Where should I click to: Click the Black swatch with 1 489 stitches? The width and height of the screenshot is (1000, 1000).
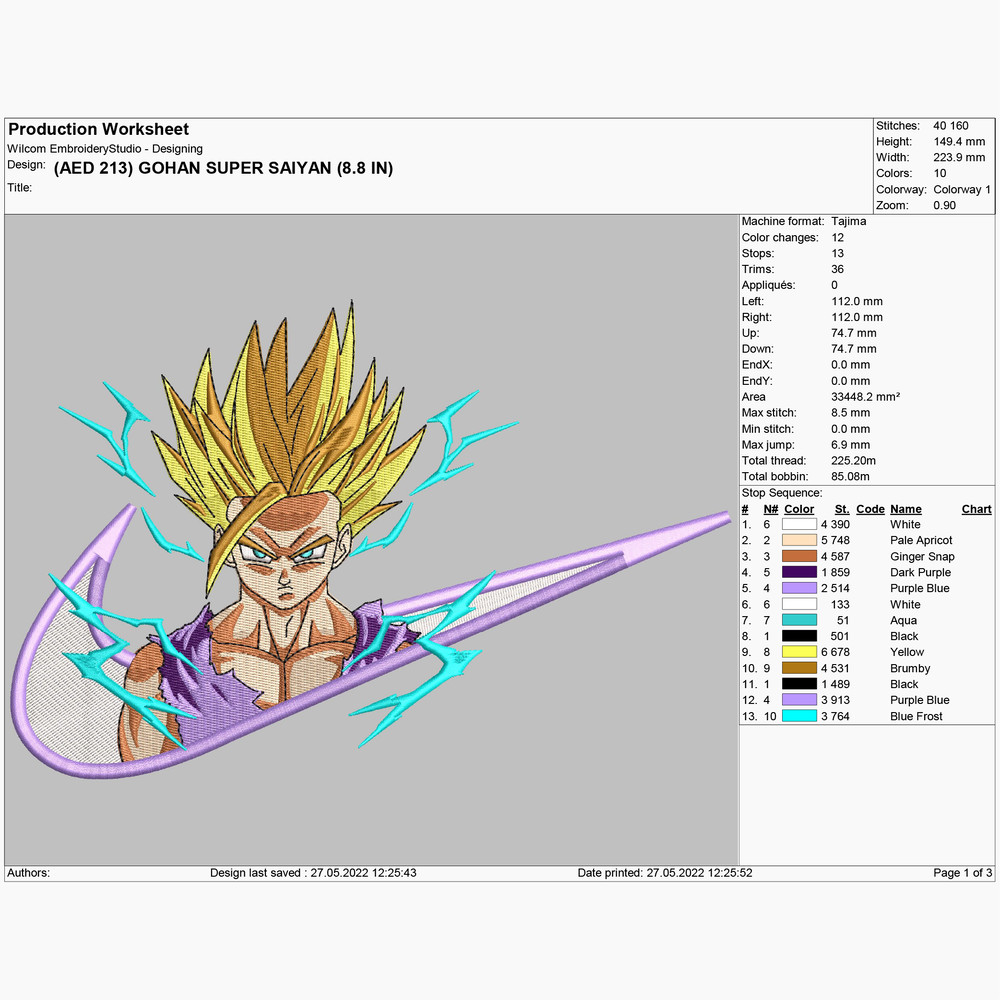click(x=799, y=684)
